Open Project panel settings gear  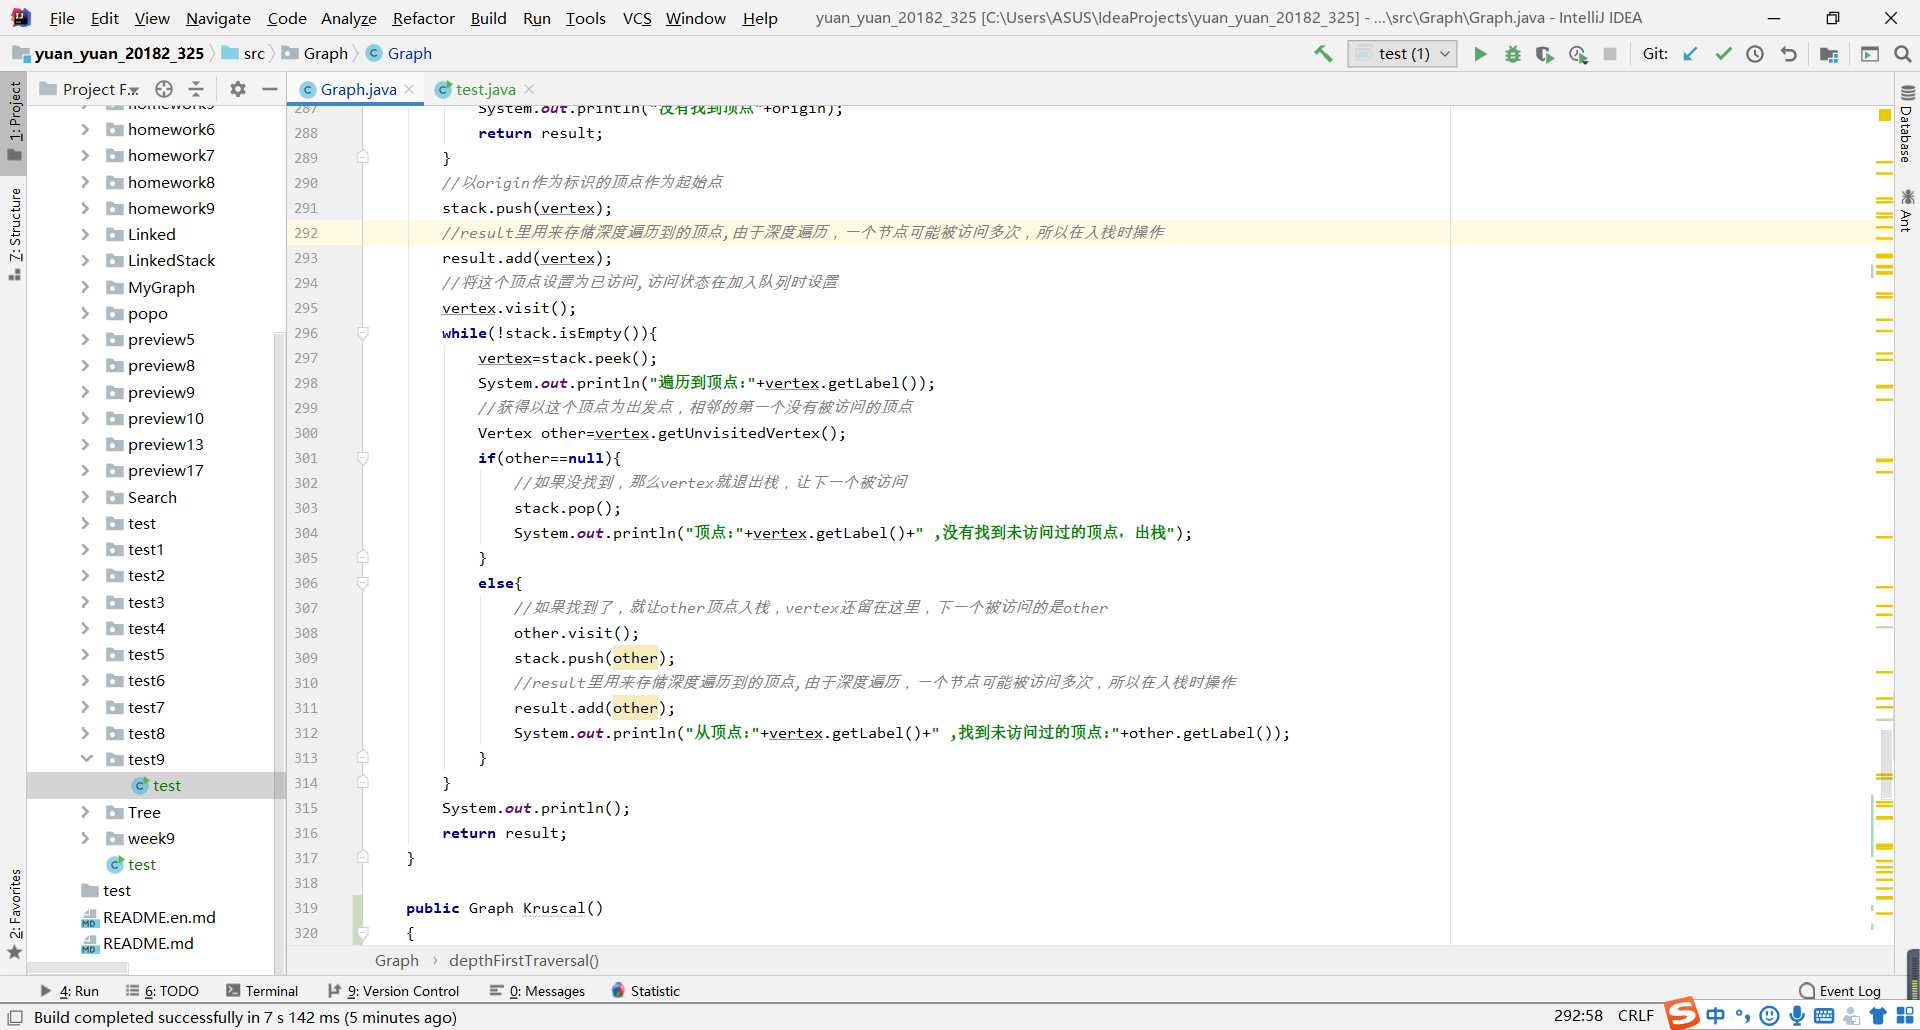pos(237,89)
